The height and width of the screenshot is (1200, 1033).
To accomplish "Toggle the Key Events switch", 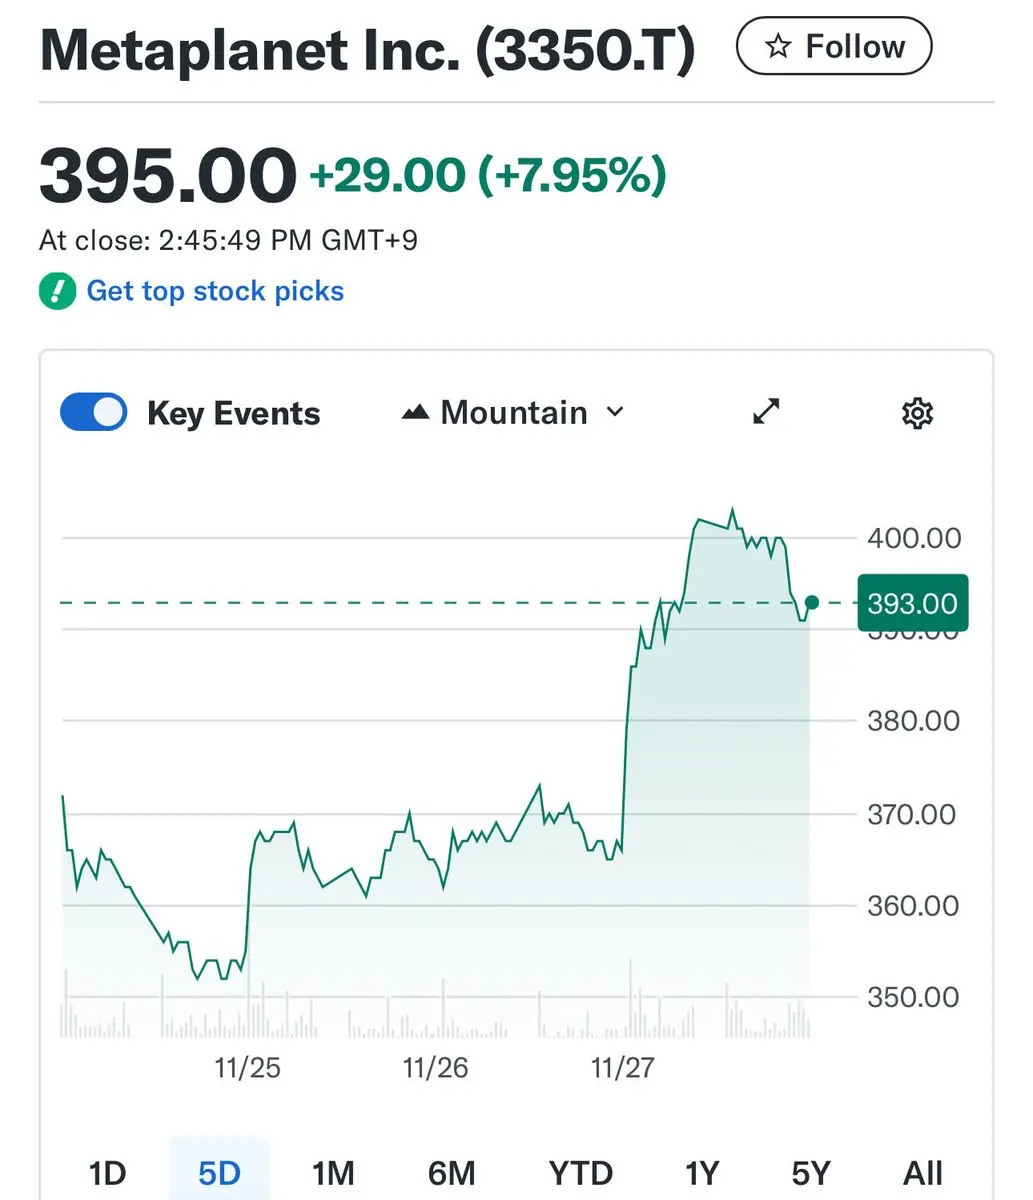I will (x=93, y=413).
